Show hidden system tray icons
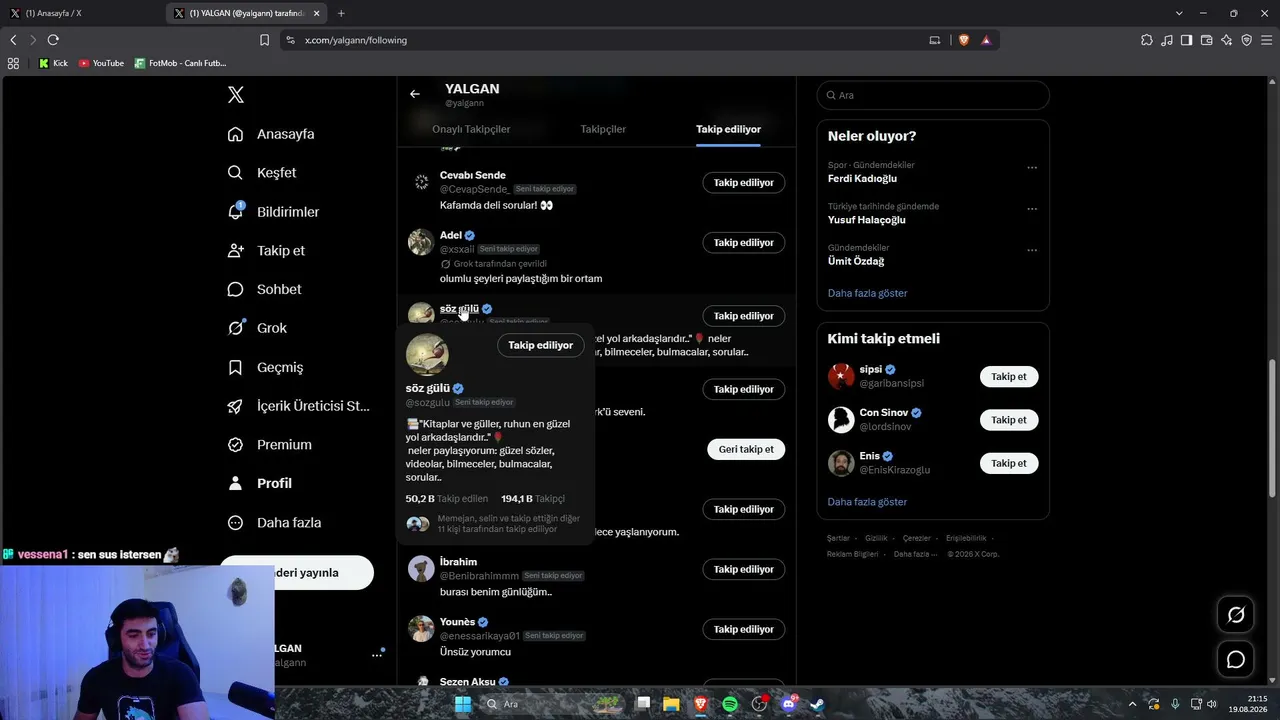The width and height of the screenshot is (1280, 720). 1131,704
